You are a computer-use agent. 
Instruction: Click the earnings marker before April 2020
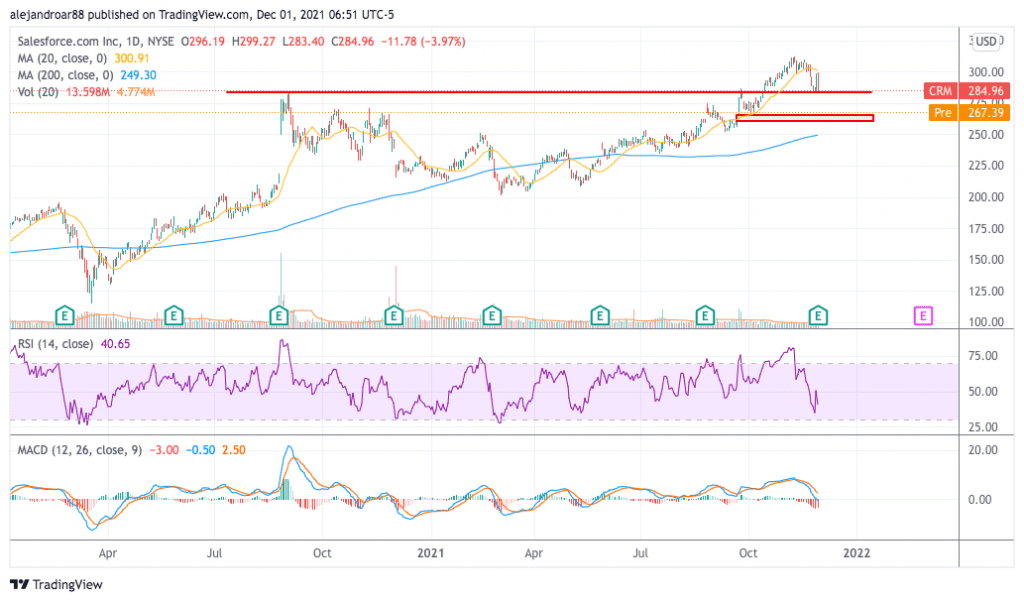(64, 316)
